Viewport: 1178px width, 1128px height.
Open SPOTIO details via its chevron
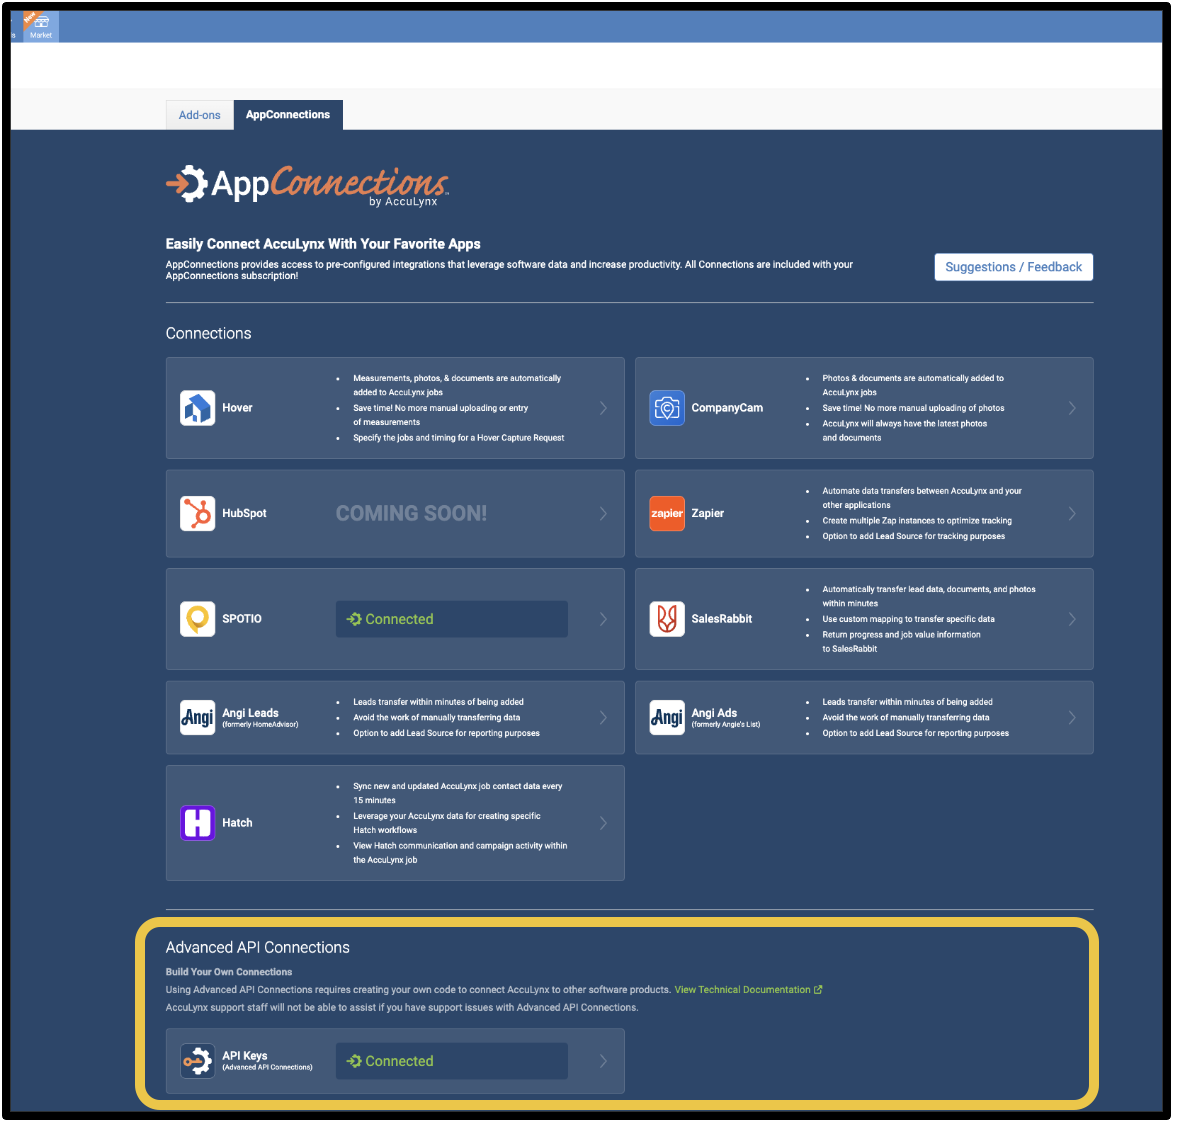coord(605,621)
